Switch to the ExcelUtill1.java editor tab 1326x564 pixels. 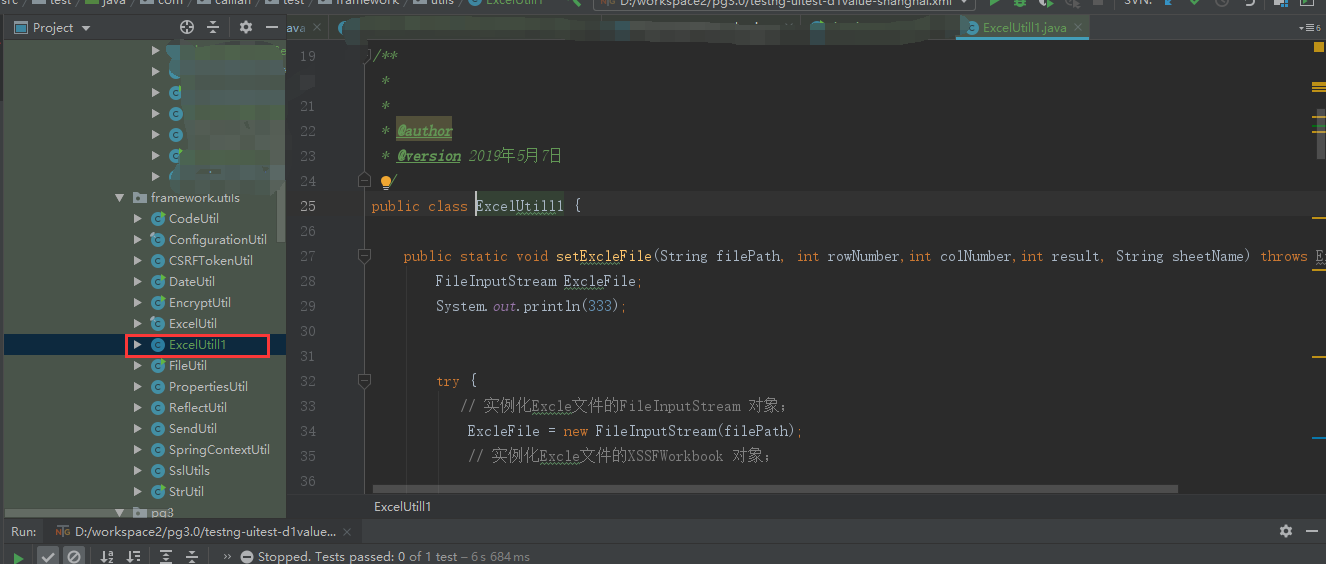coord(1024,28)
